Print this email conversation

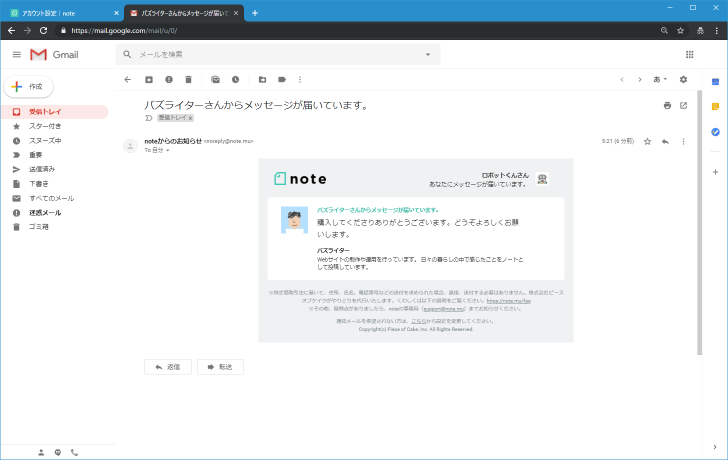pyautogui.click(x=667, y=105)
